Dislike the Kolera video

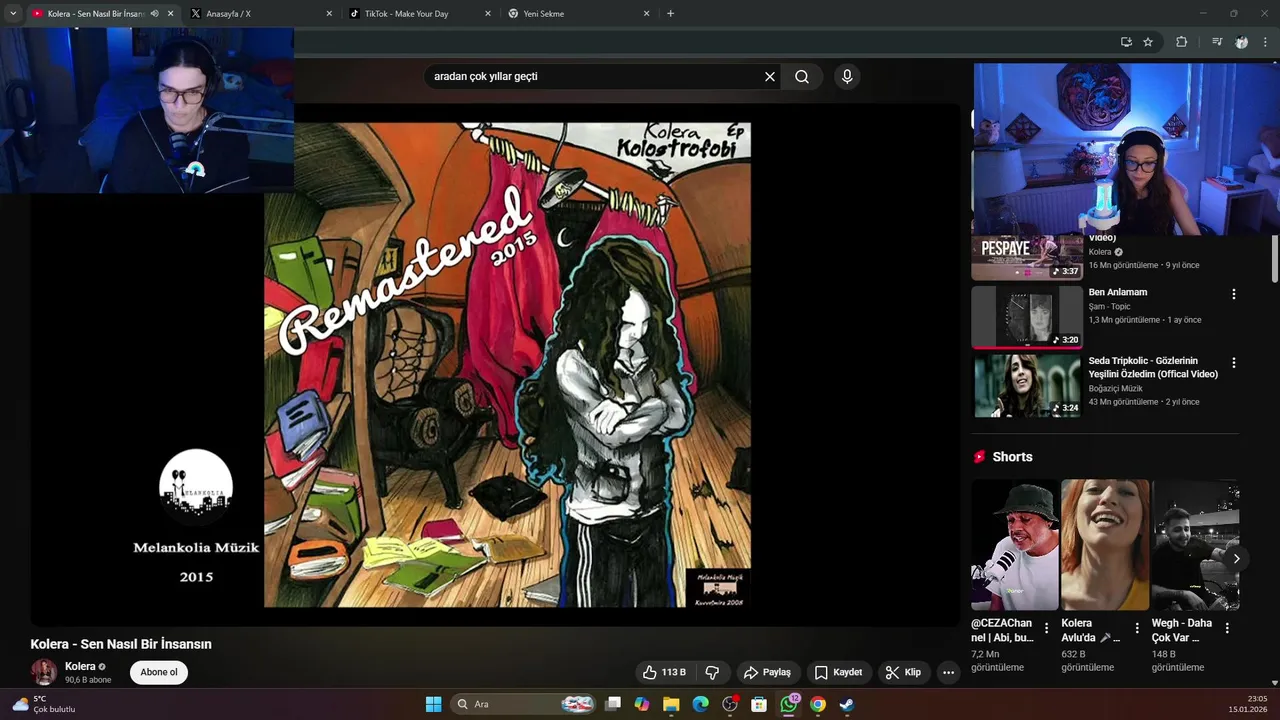[713, 672]
